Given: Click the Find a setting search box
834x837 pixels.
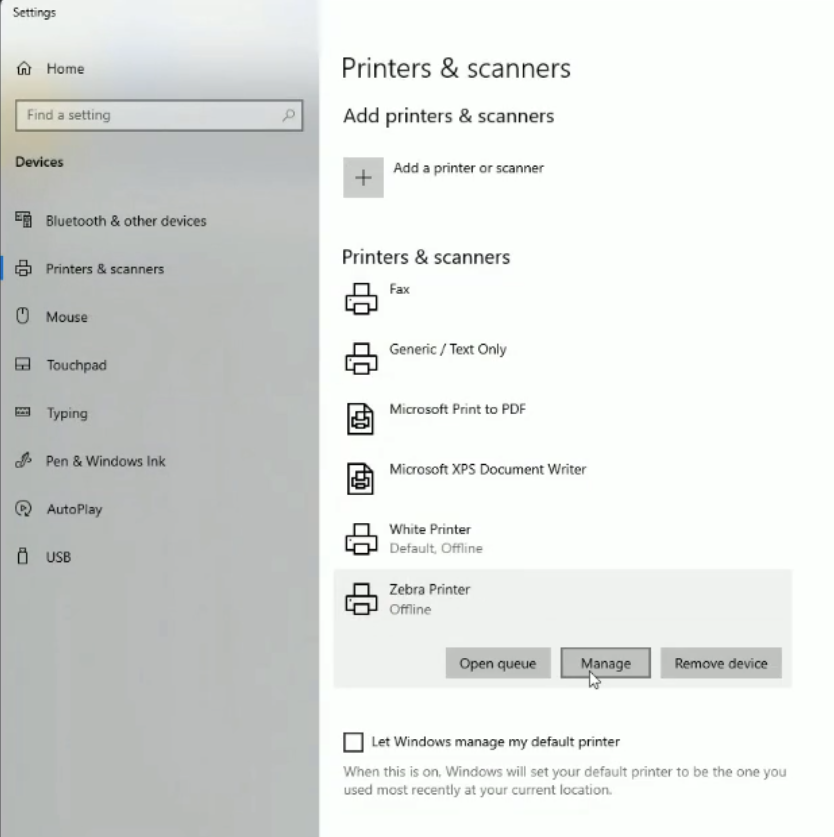Looking at the screenshot, I should coord(159,115).
